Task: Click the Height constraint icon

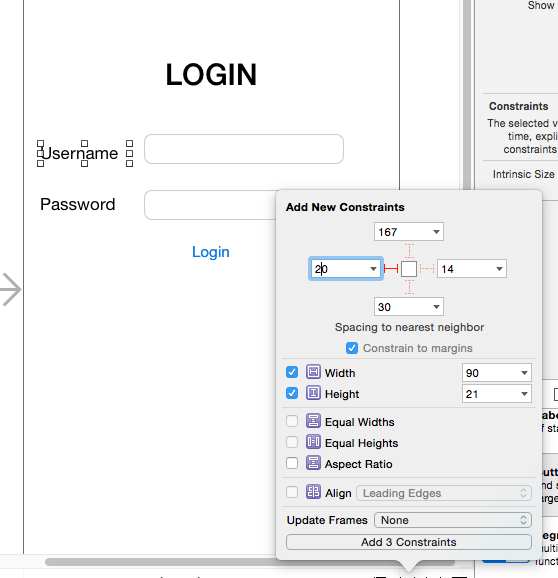Action: [x=313, y=393]
